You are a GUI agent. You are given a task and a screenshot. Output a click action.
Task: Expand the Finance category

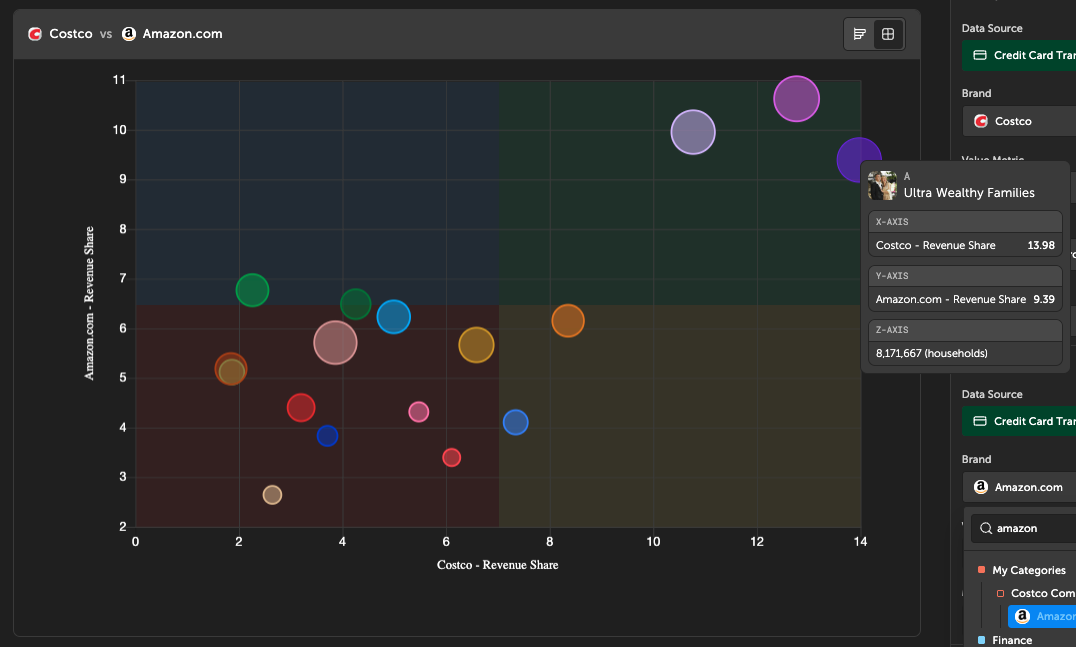pyautogui.click(x=1005, y=639)
